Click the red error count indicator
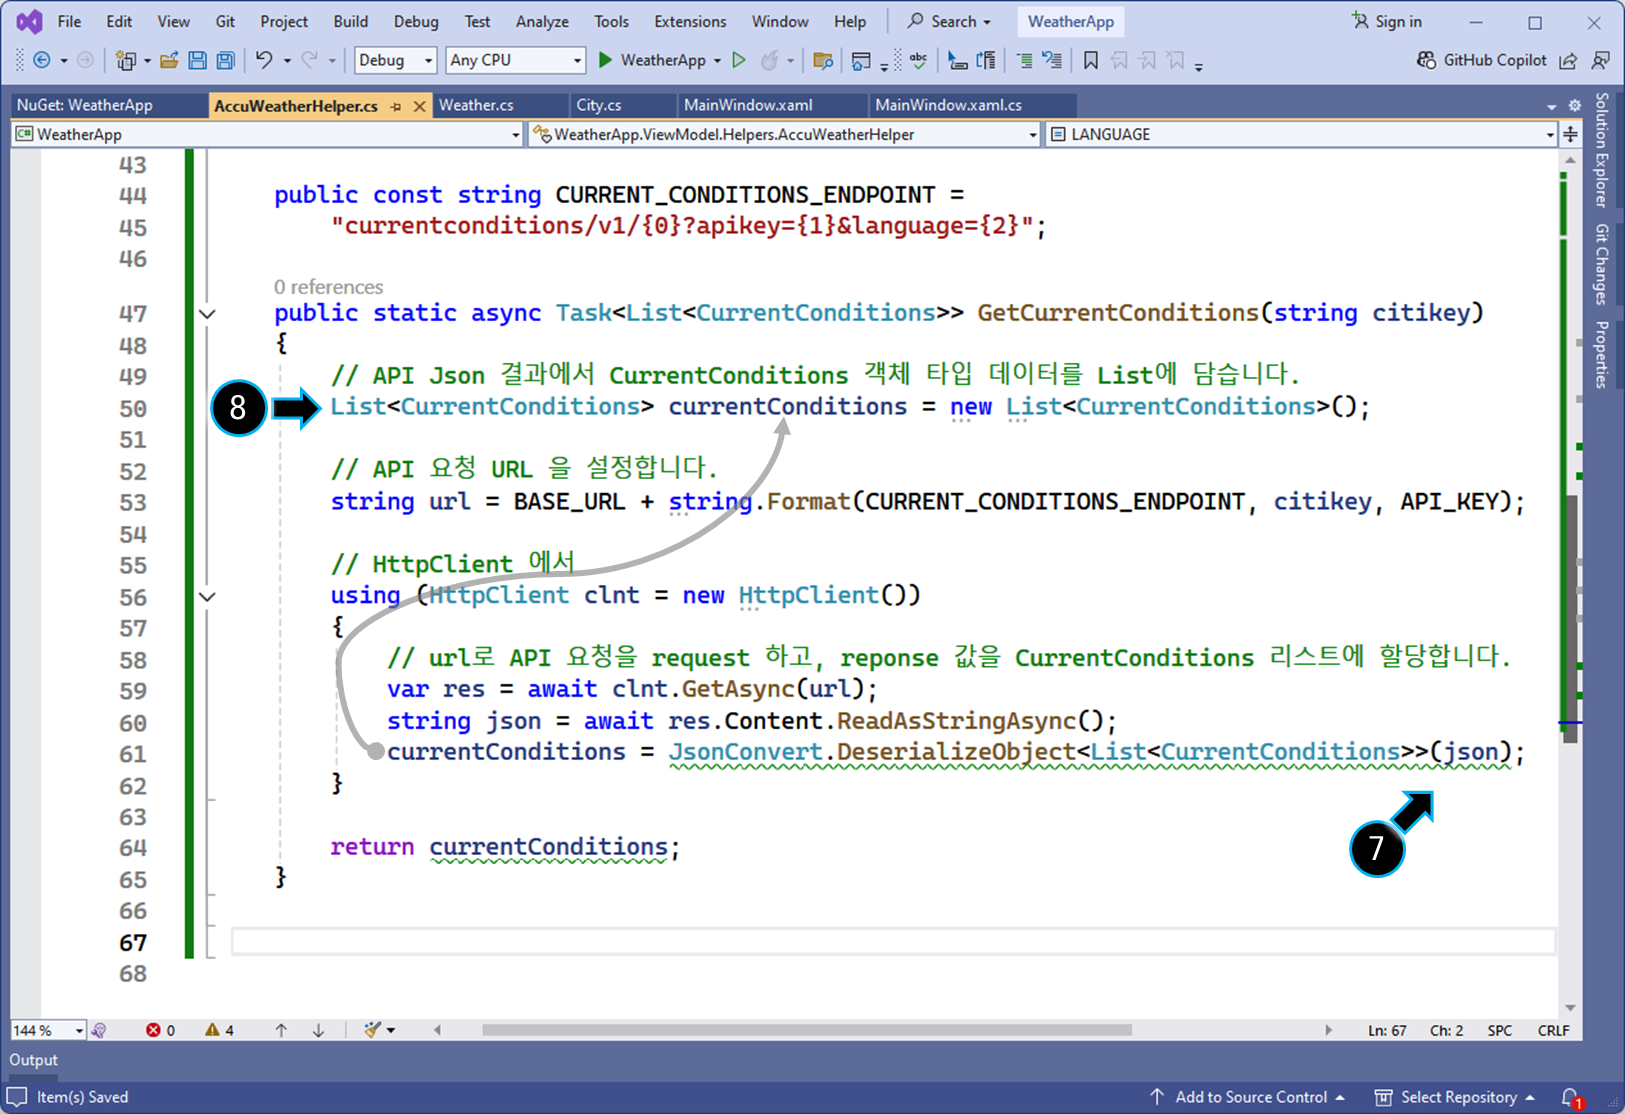Image resolution: width=1625 pixels, height=1114 pixels. tap(160, 1030)
